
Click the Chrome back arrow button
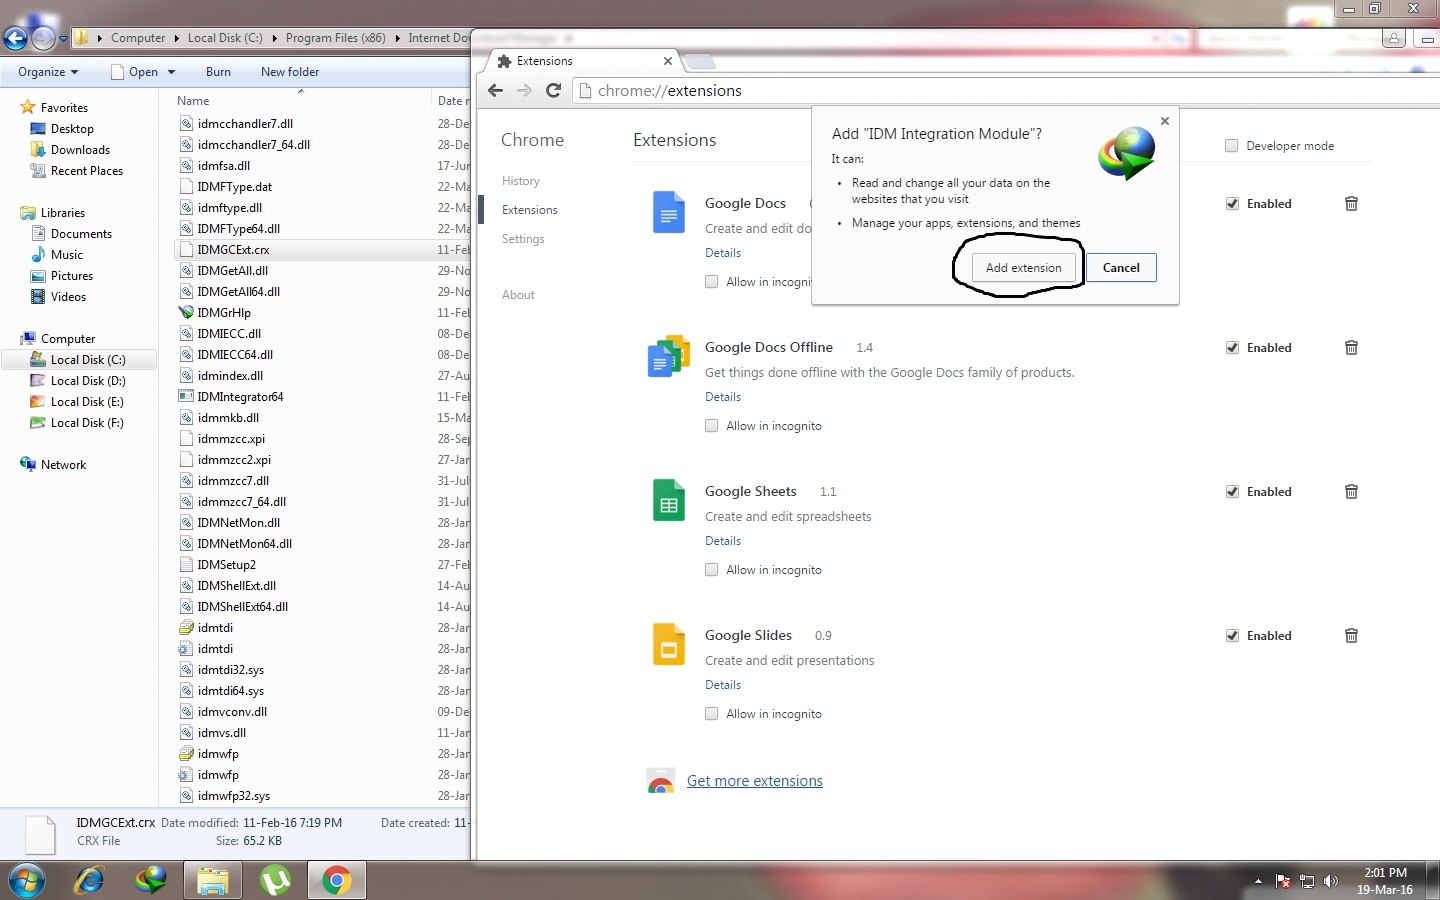(x=495, y=90)
